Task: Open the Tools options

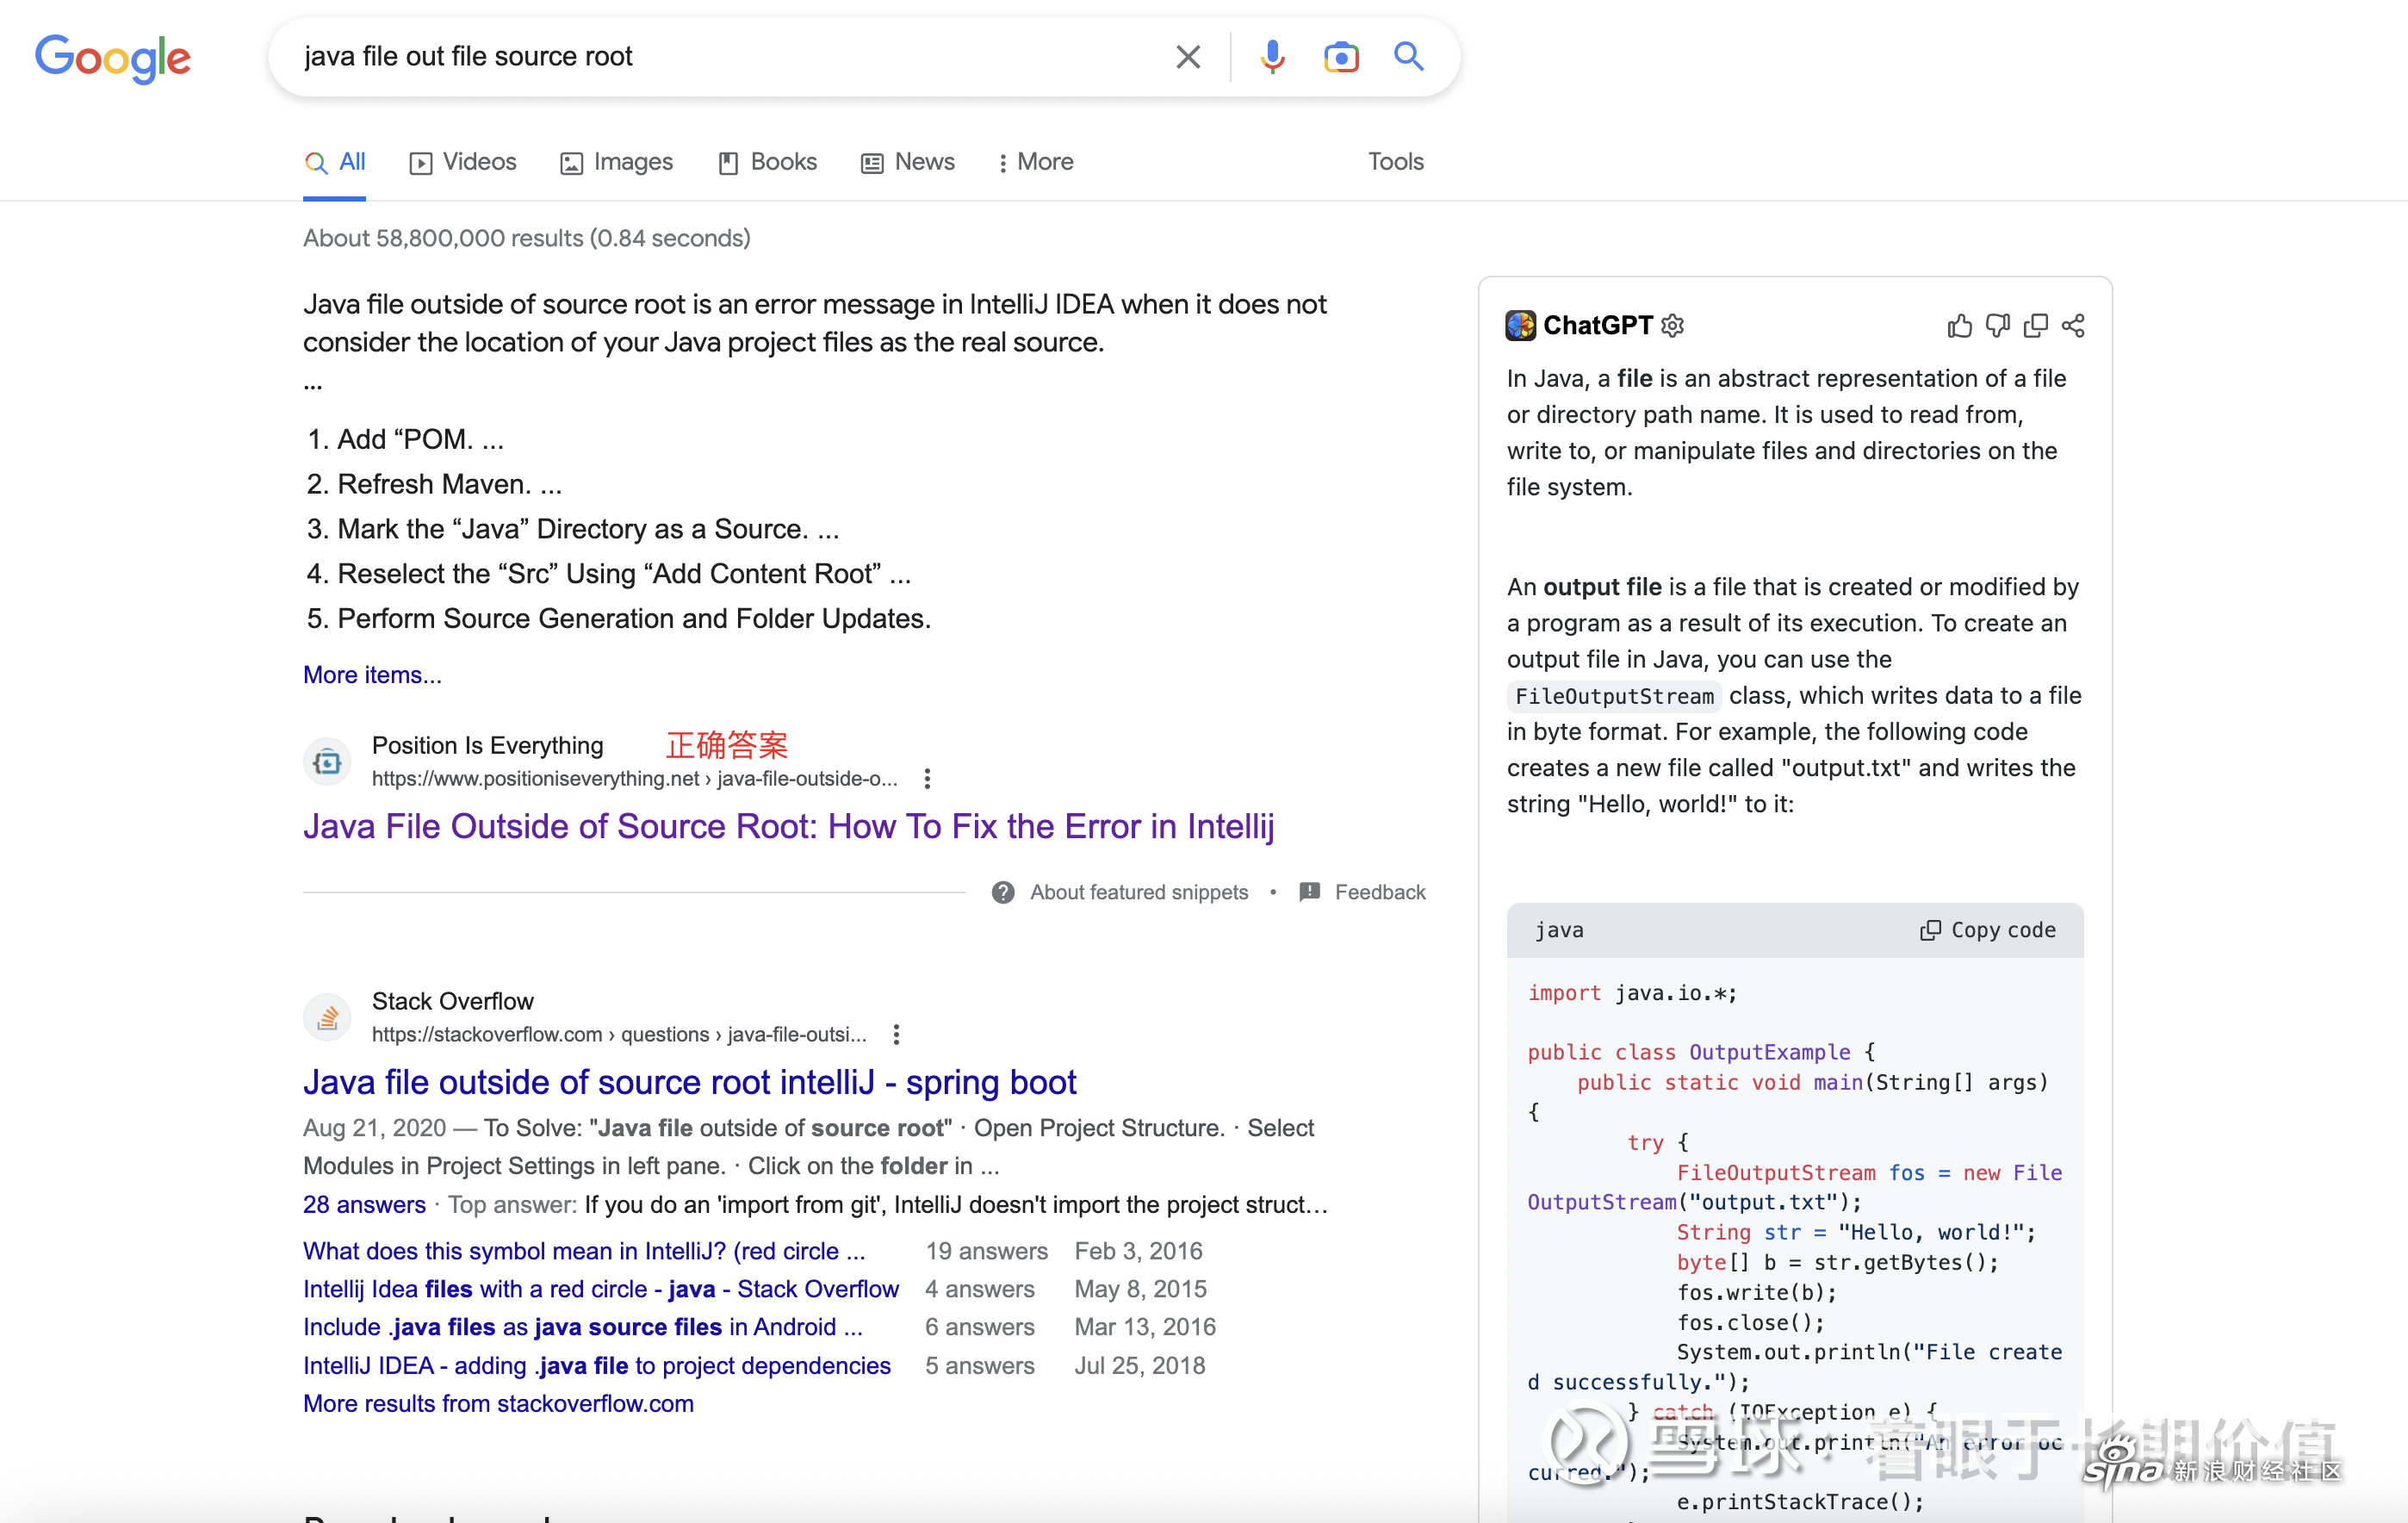Action: 1396,162
